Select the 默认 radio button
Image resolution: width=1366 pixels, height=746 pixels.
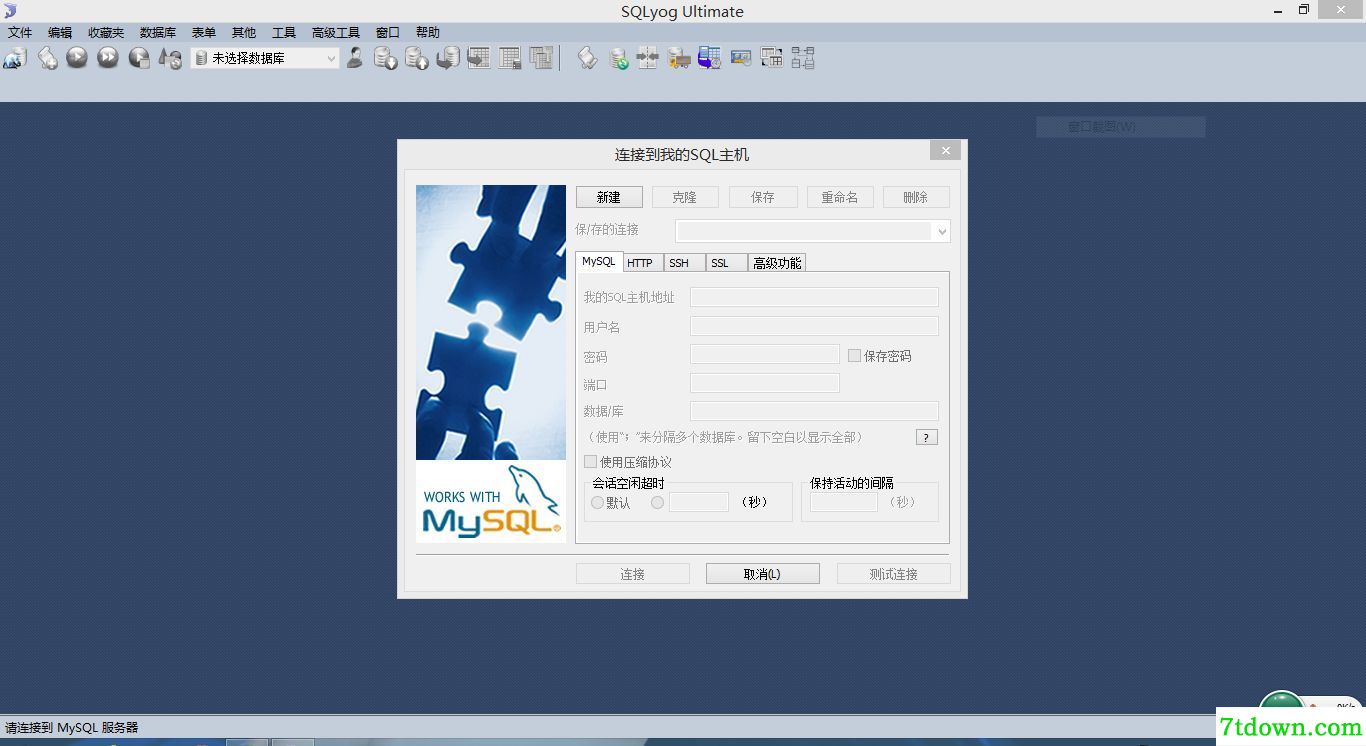597,502
